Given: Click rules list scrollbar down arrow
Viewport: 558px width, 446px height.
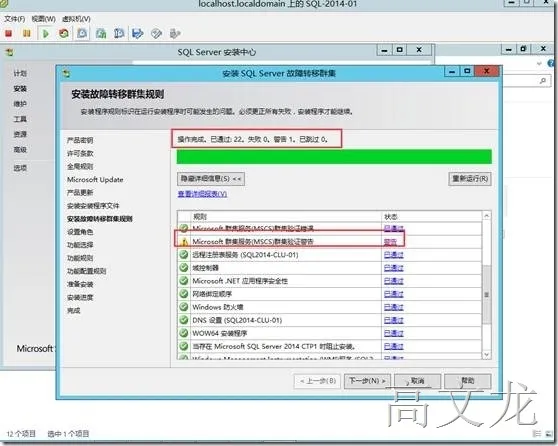Looking at the screenshot, I should [486, 355].
